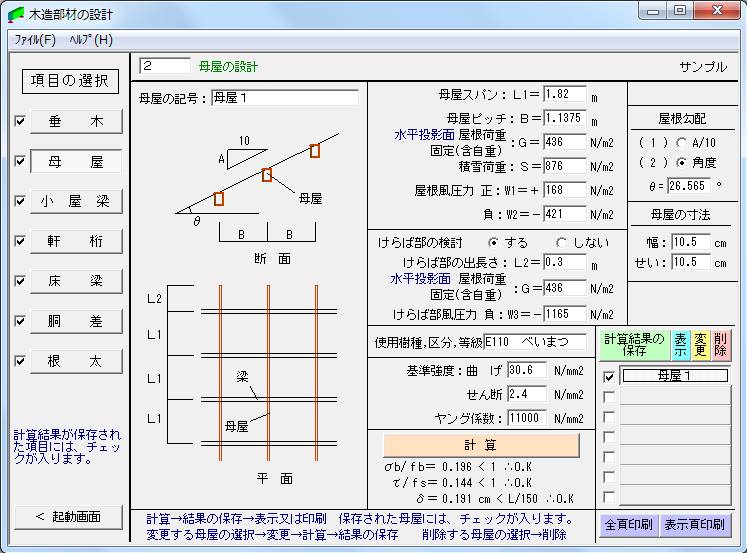The height and width of the screenshot is (553, 747).
Task: Select the 小屋梁 item button
Action: coord(76,201)
